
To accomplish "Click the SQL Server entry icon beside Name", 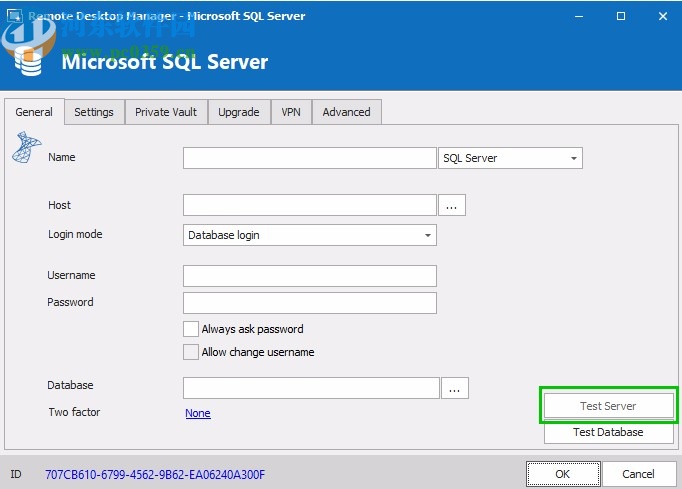I will [x=27, y=147].
